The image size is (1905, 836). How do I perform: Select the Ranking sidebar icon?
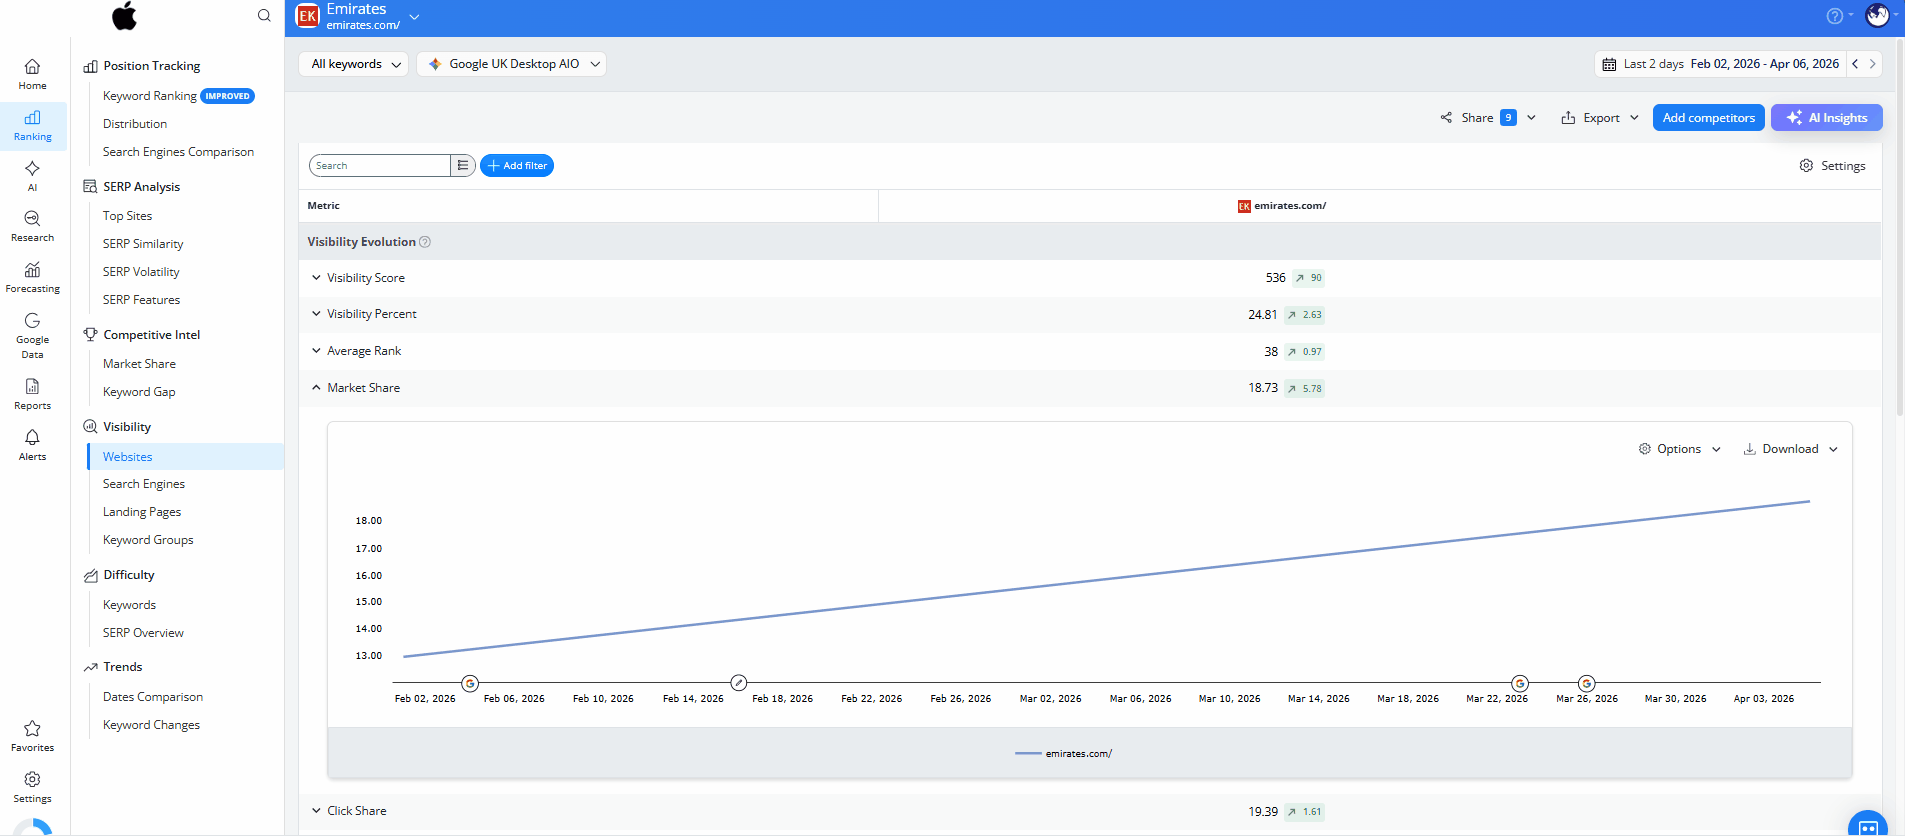pos(32,126)
